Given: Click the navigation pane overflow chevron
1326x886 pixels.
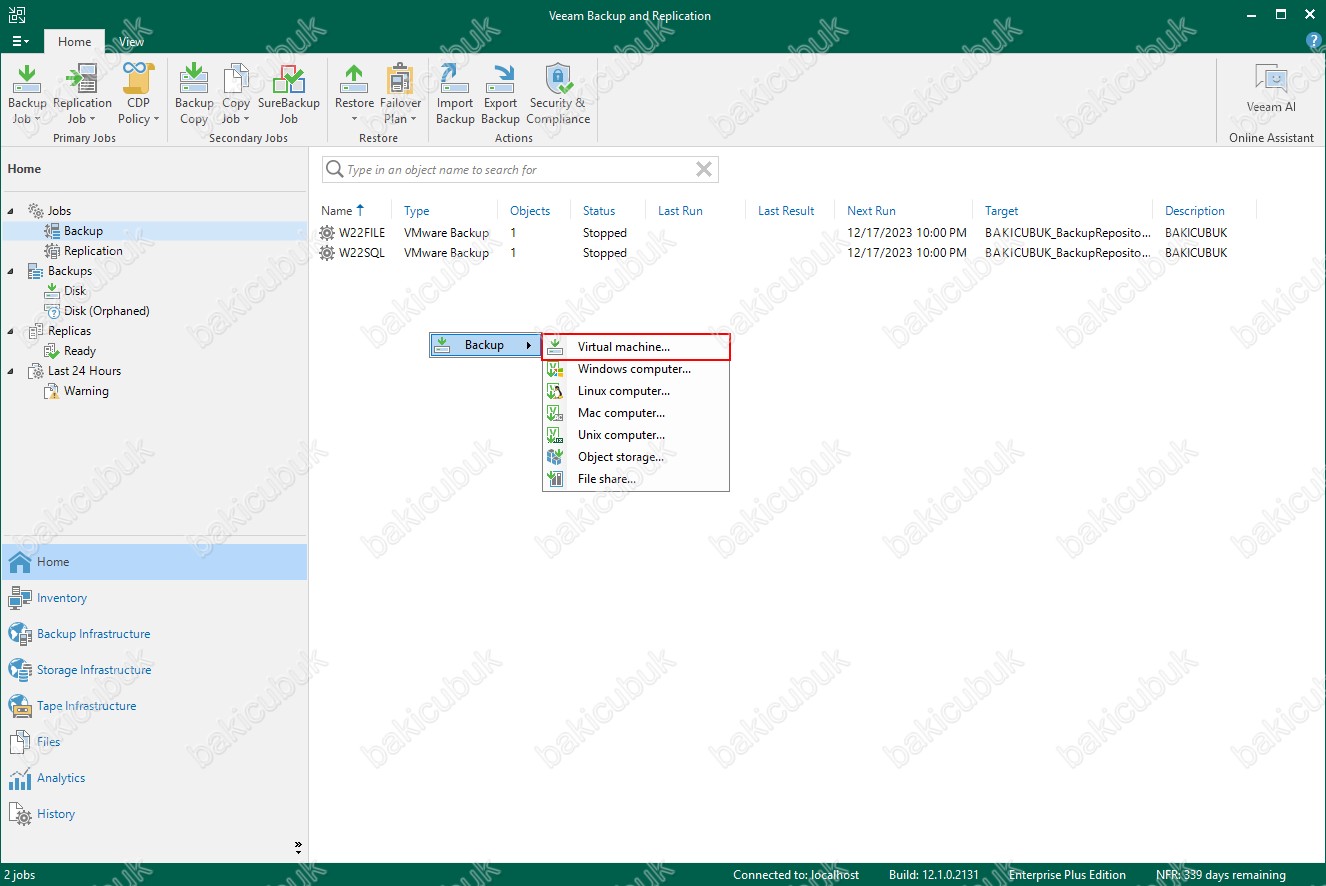Looking at the screenshot, I should [298, 846].
